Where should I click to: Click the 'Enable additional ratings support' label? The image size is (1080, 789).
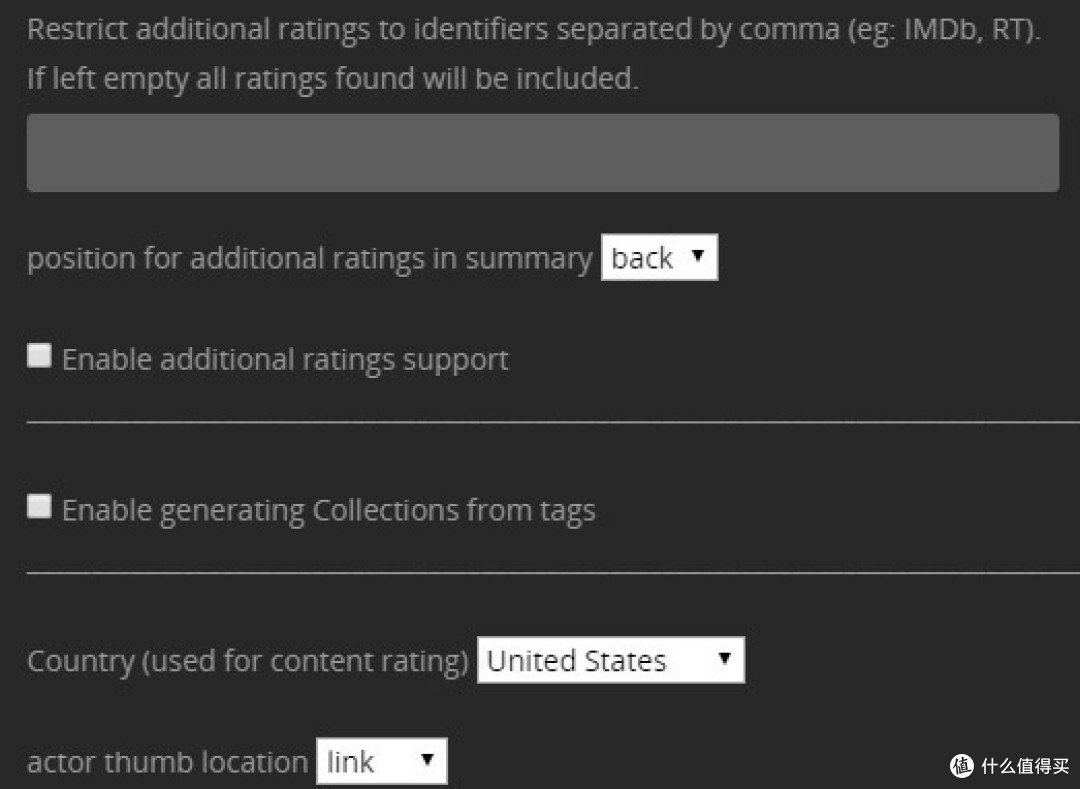[x=285, y=360]
